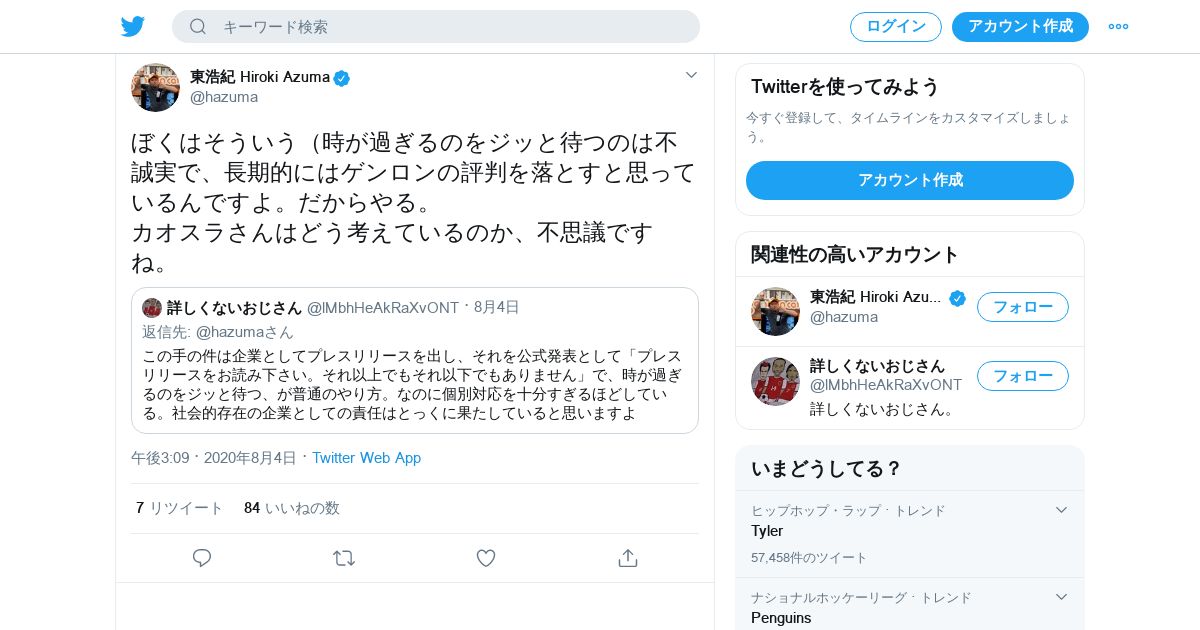1200x630 pixels.
Task: Click header アカウント作成 button
Action: tap(1020, 27)
